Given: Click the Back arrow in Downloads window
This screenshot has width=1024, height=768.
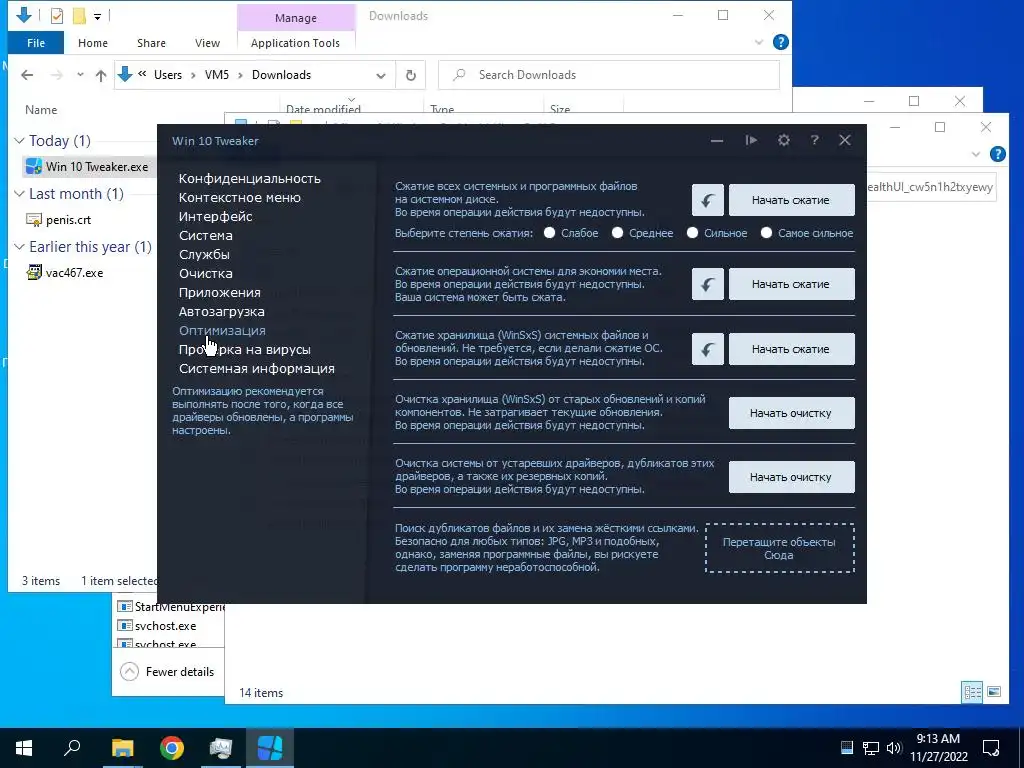Looking at the screenshot, I should pos(27,75).
